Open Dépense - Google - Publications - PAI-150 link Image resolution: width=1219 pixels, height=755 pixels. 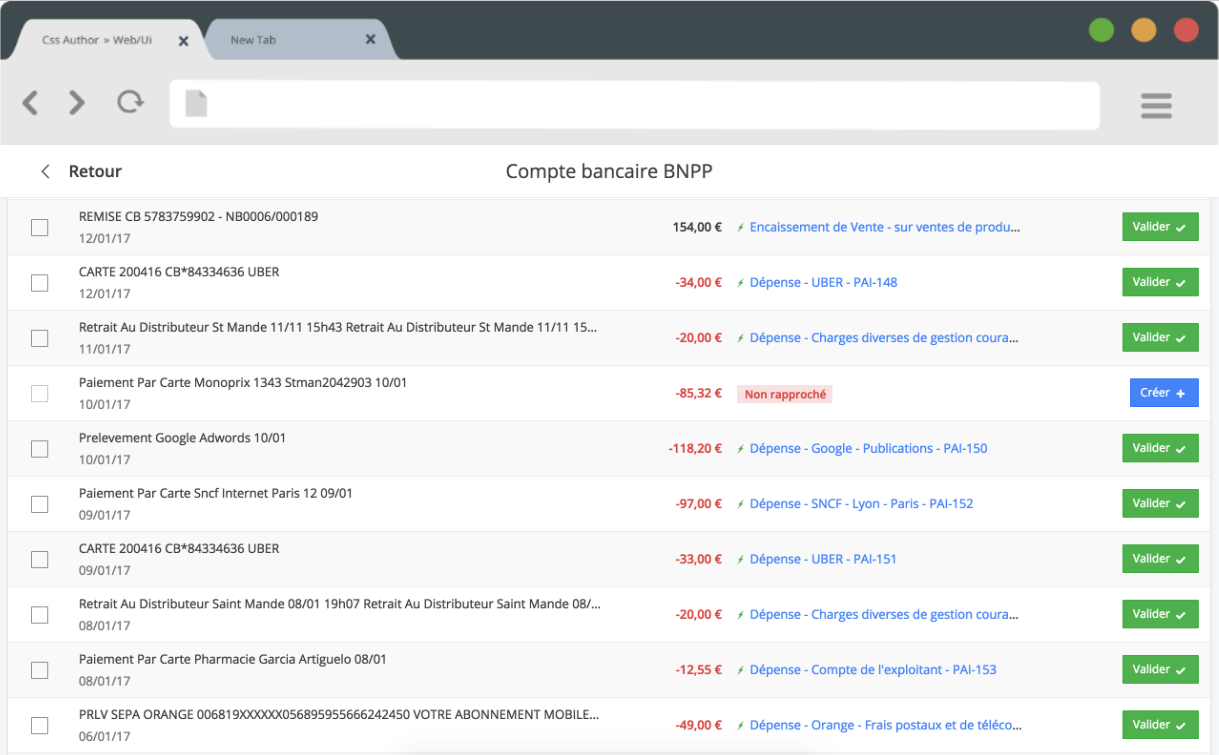pos(868,449)
